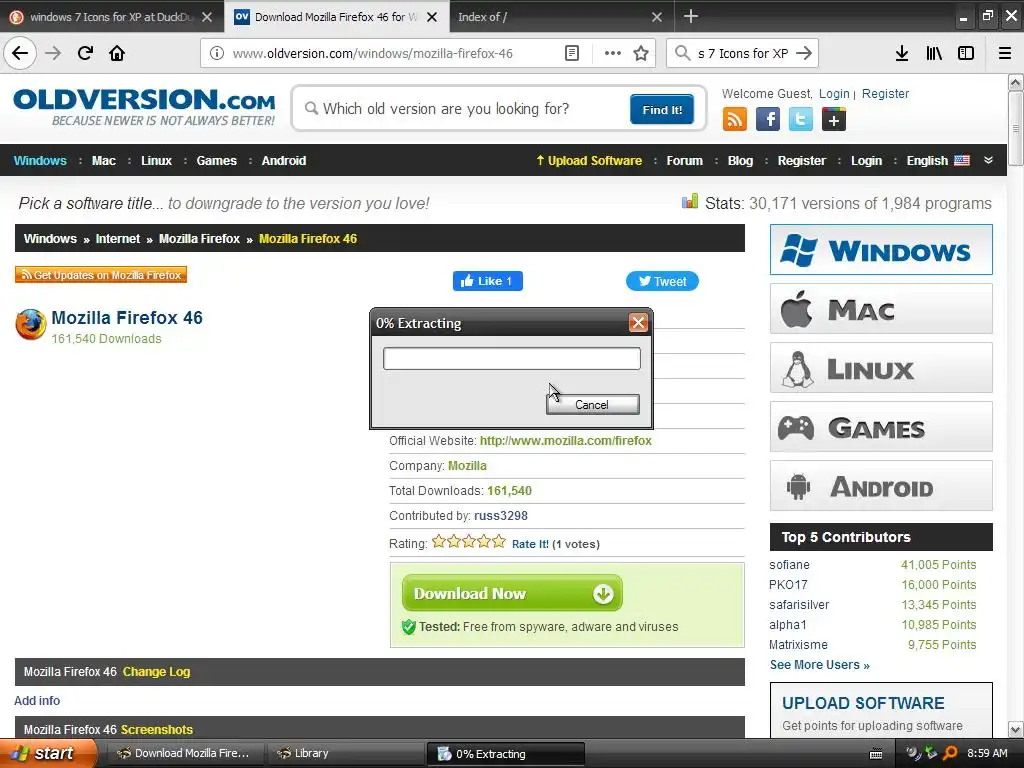
Task: Open the mozilla.com/firefox official website link
Action: click(566, 441)
